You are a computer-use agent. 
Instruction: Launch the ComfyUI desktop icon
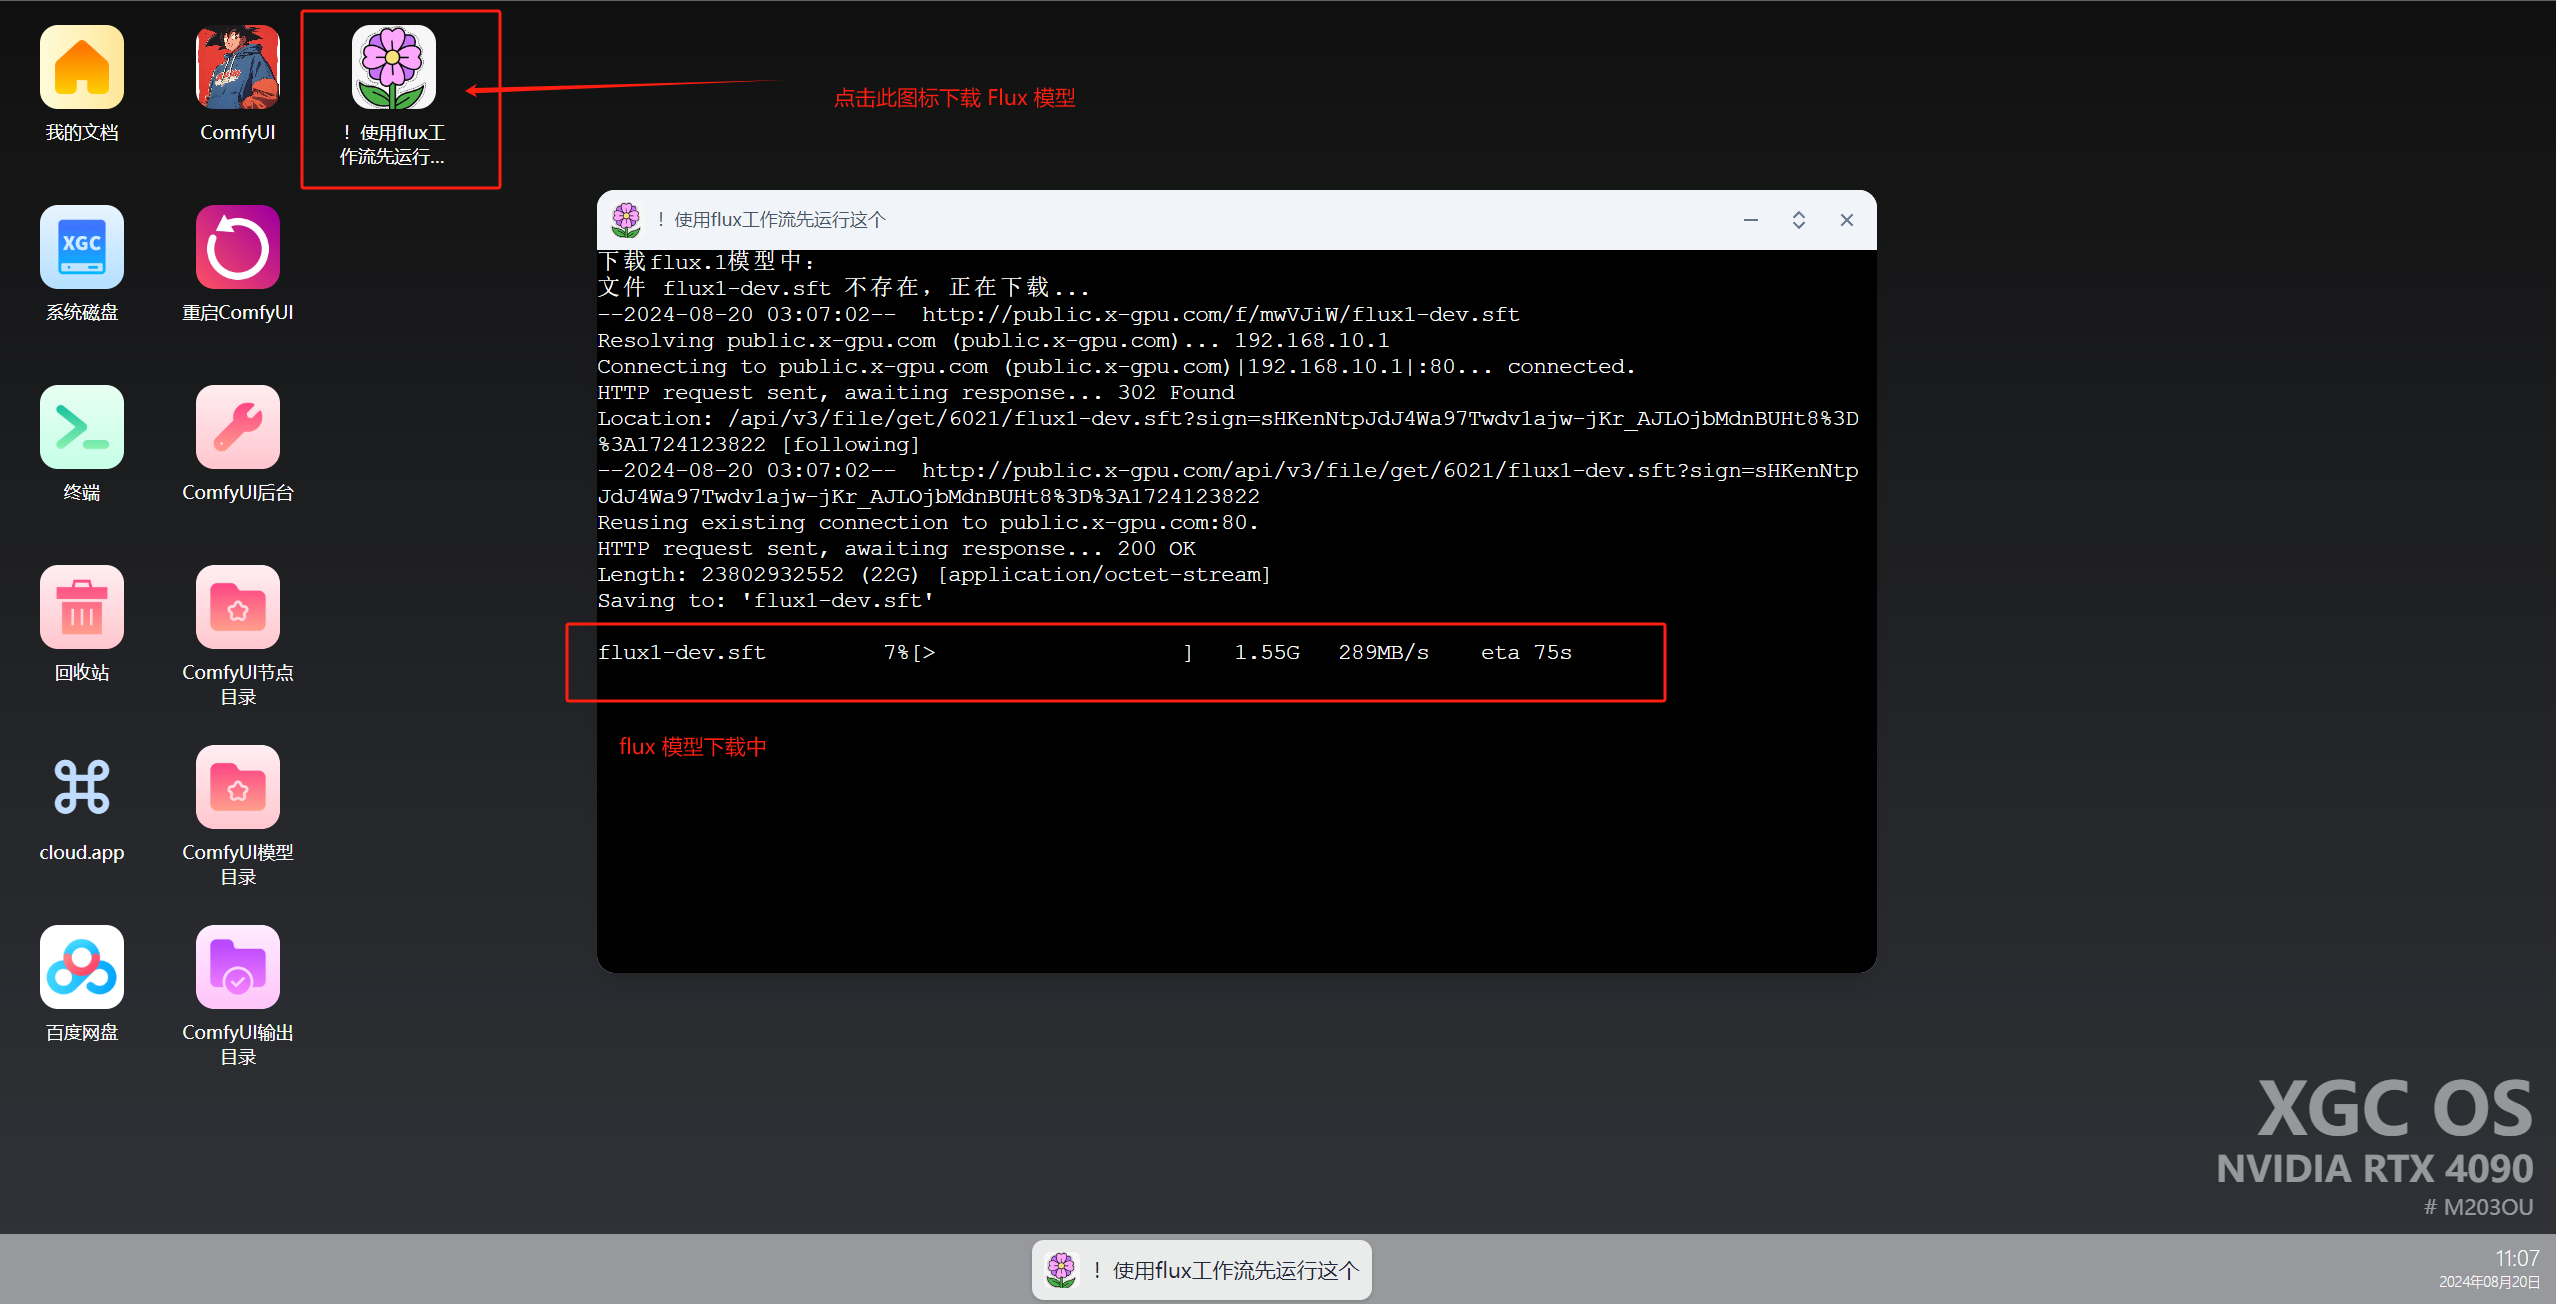click(x=238, y=67)
